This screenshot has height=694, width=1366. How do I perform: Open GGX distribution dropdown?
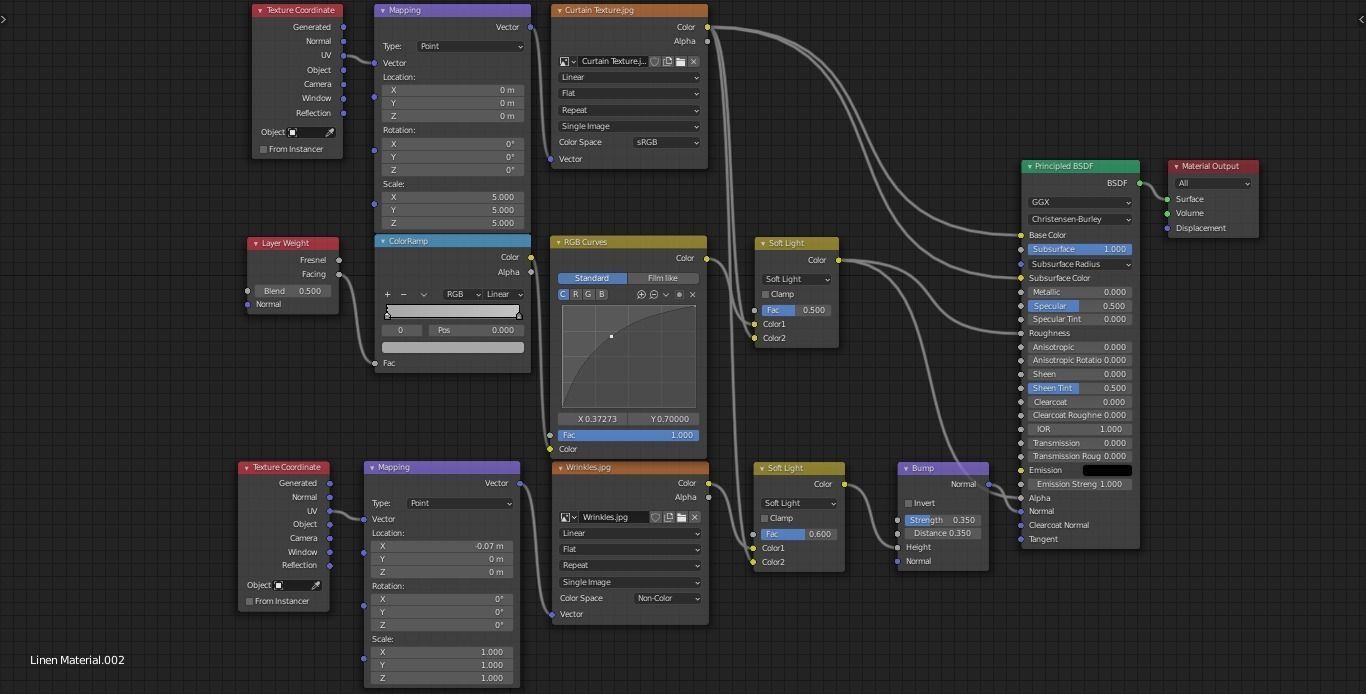(1080, 203)
